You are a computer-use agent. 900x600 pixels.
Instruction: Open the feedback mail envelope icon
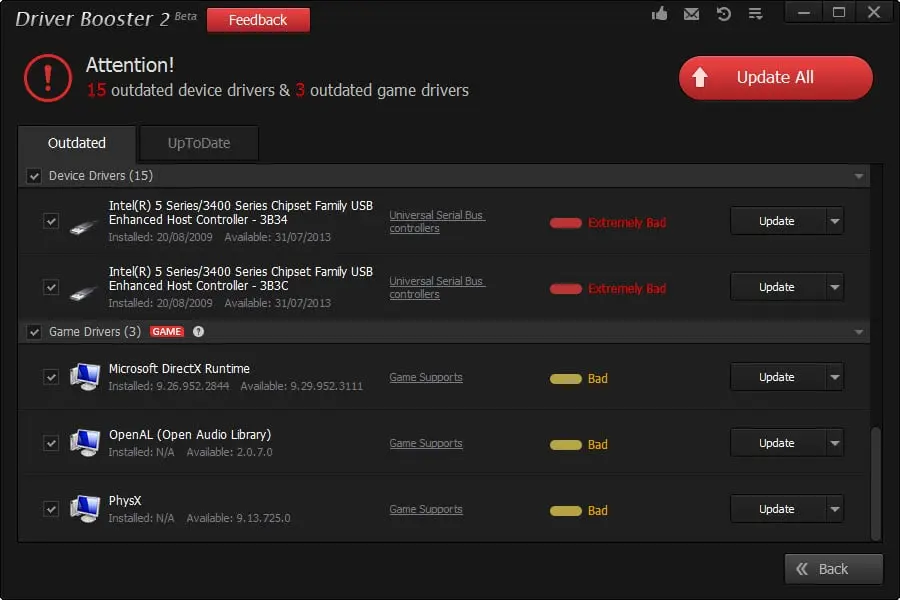pos(691,14)
